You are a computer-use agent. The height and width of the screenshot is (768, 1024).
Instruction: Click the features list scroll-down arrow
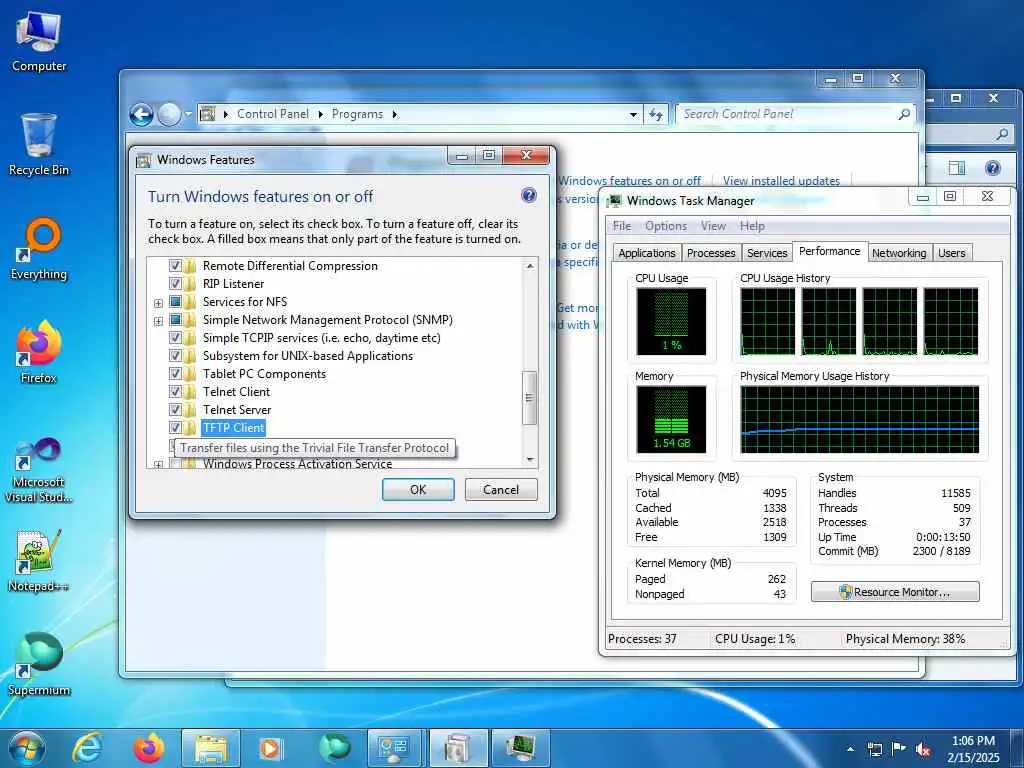click(x=530, y=460)
